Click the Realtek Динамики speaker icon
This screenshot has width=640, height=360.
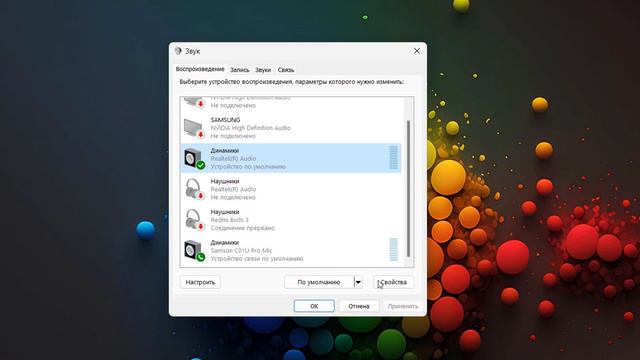pos(194,158)
